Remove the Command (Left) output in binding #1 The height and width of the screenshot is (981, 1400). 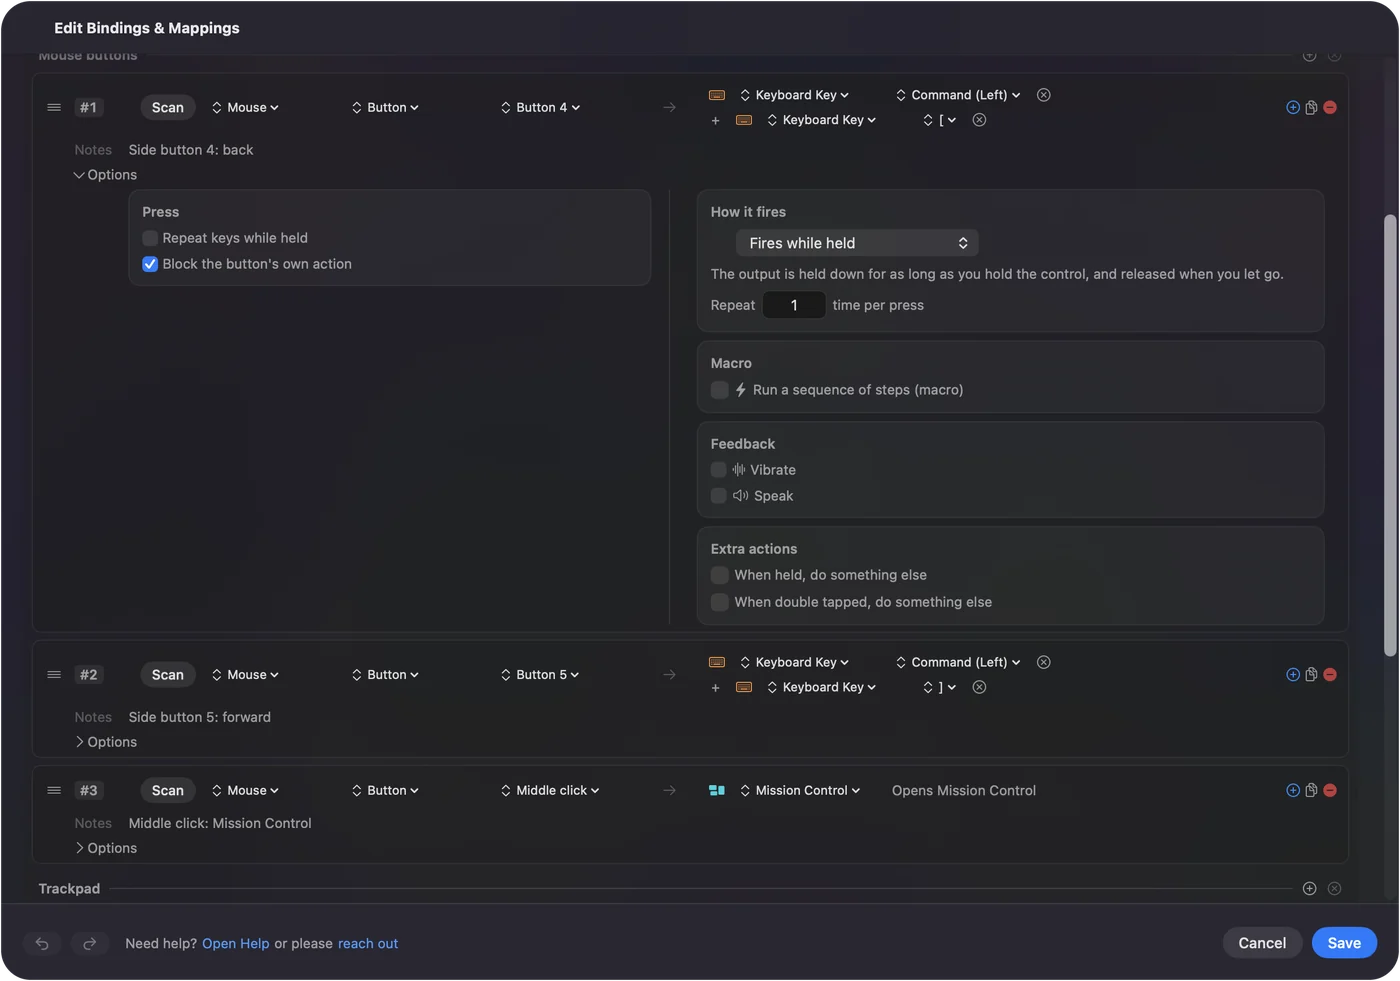[1044, 95]
